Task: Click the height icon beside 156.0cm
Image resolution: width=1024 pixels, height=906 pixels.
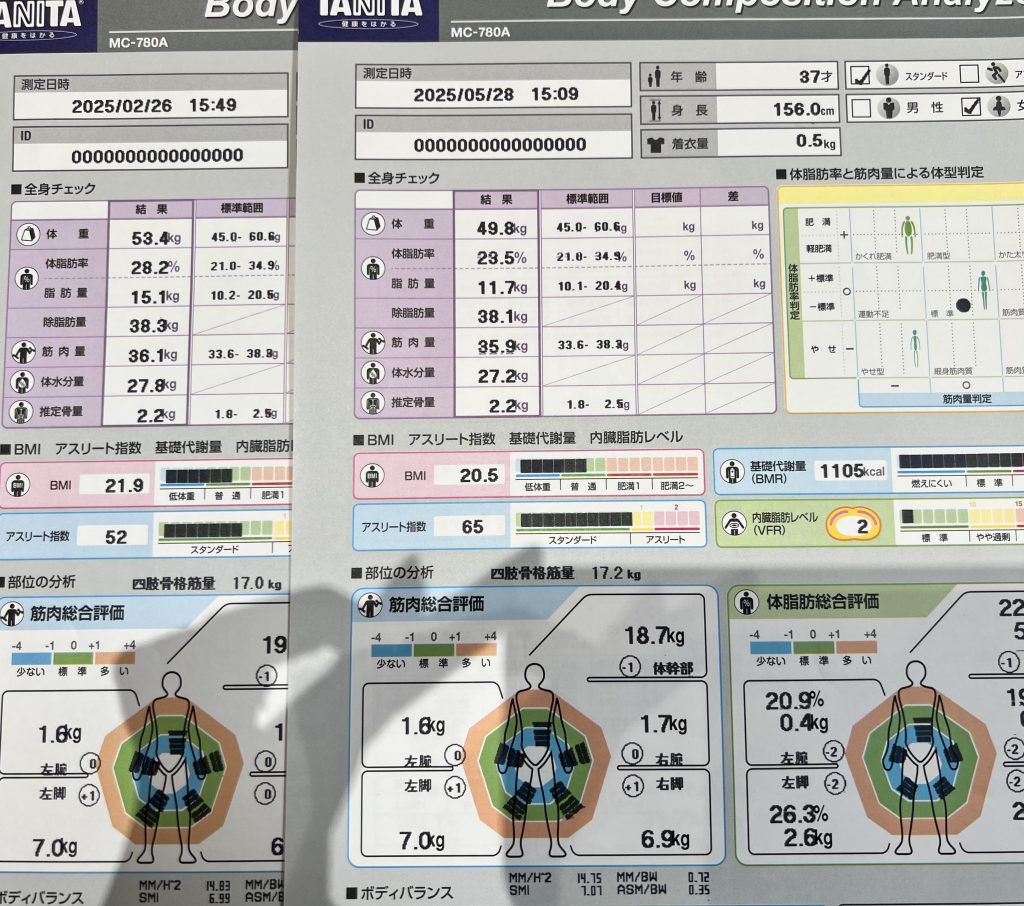Action: point(656,109)
